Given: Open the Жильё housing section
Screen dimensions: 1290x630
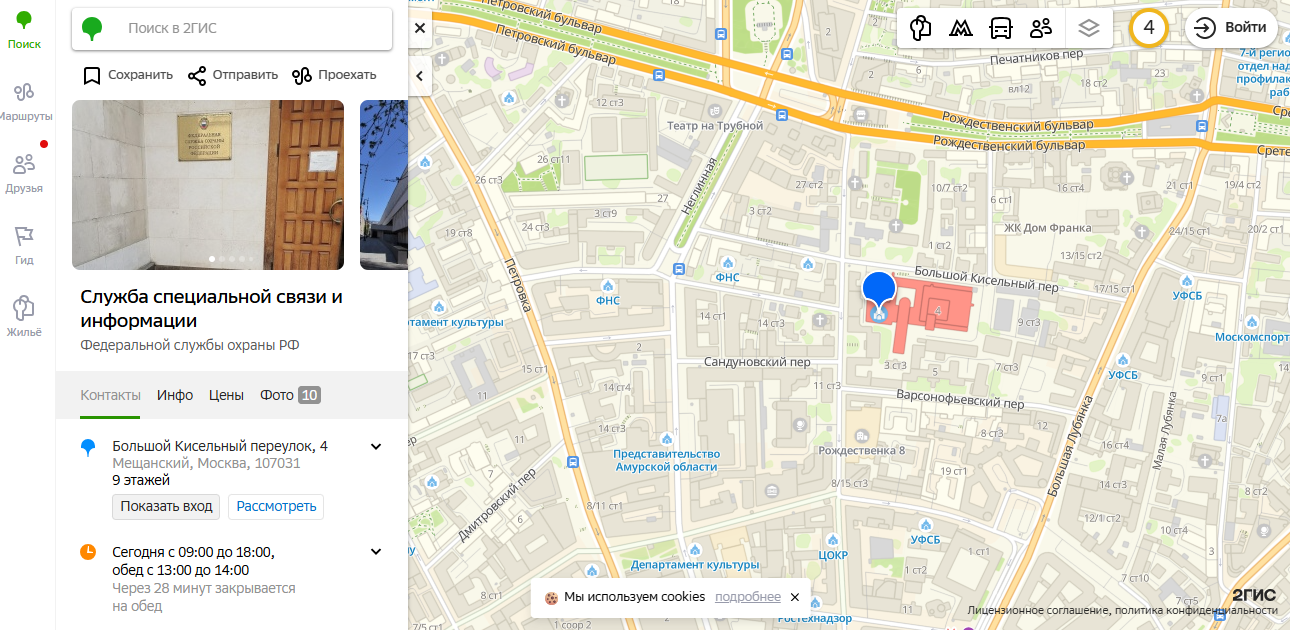Looking at the screenshot, I should click(24, 316).
